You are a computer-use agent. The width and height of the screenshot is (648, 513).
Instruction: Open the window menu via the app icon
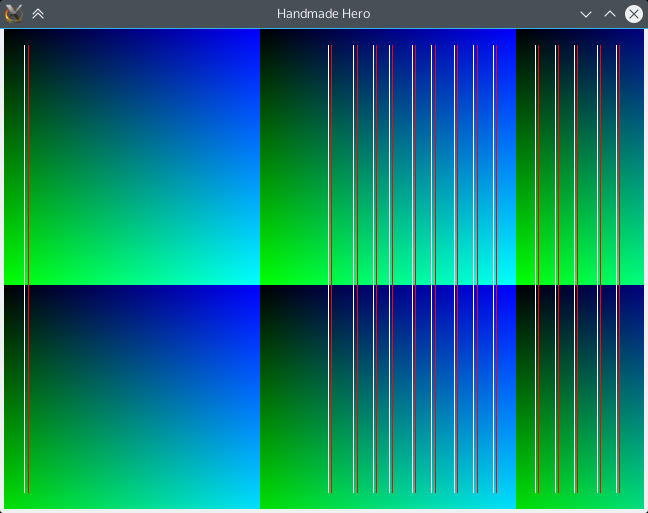click(x=14, y=14)
